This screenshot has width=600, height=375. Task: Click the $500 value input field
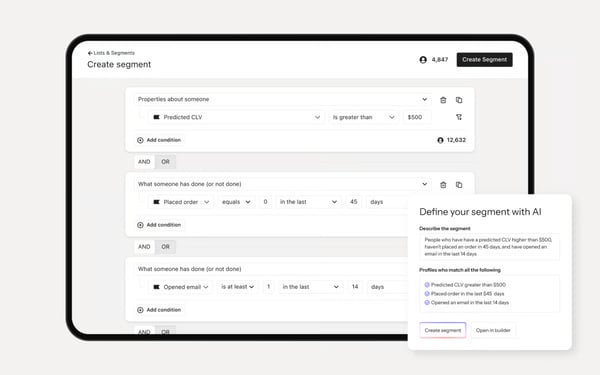(x=417, y=117)
